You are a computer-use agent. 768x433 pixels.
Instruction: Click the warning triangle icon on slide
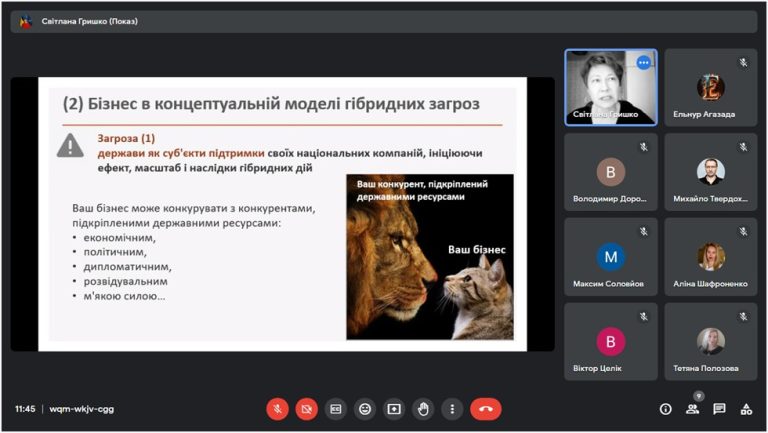pyautogui.click(x=71, y=145)
